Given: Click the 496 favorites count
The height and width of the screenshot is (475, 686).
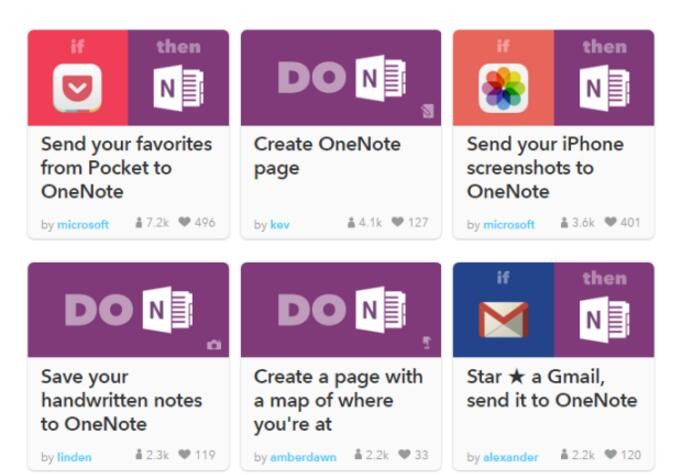Looking at the screenshot, I should pyautogui.click(x=205, y=222).
